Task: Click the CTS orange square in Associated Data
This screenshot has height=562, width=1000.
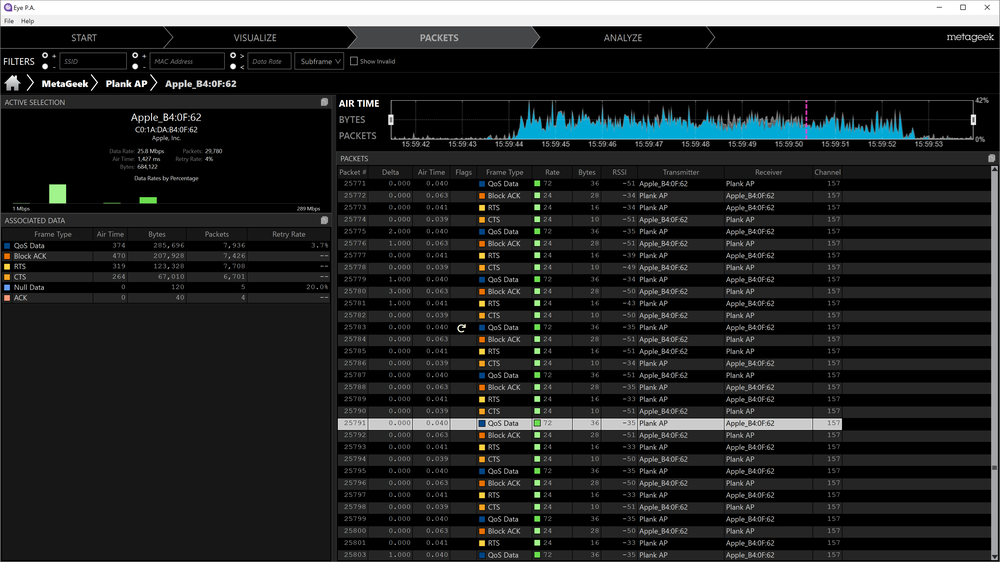Action: coord(7,277)
